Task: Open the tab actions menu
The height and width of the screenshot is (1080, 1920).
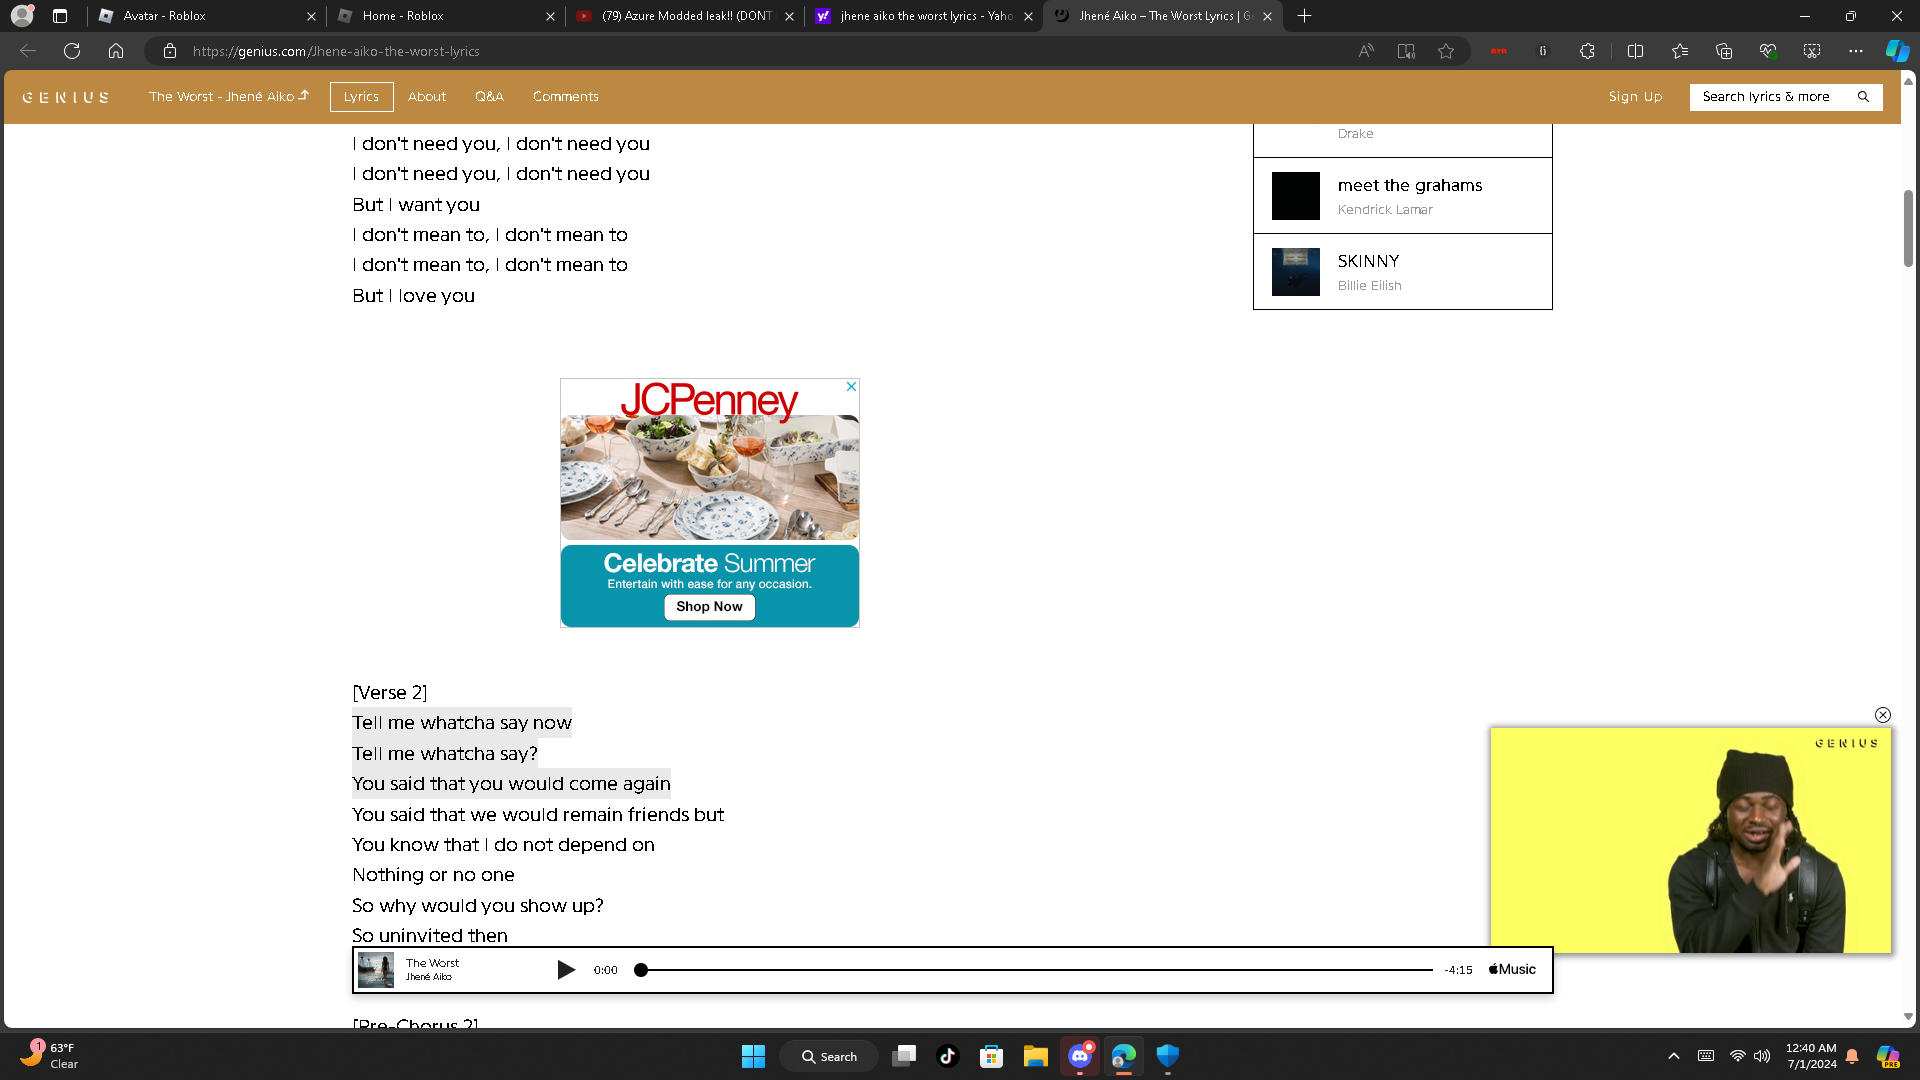Action: tap(60, 16)
